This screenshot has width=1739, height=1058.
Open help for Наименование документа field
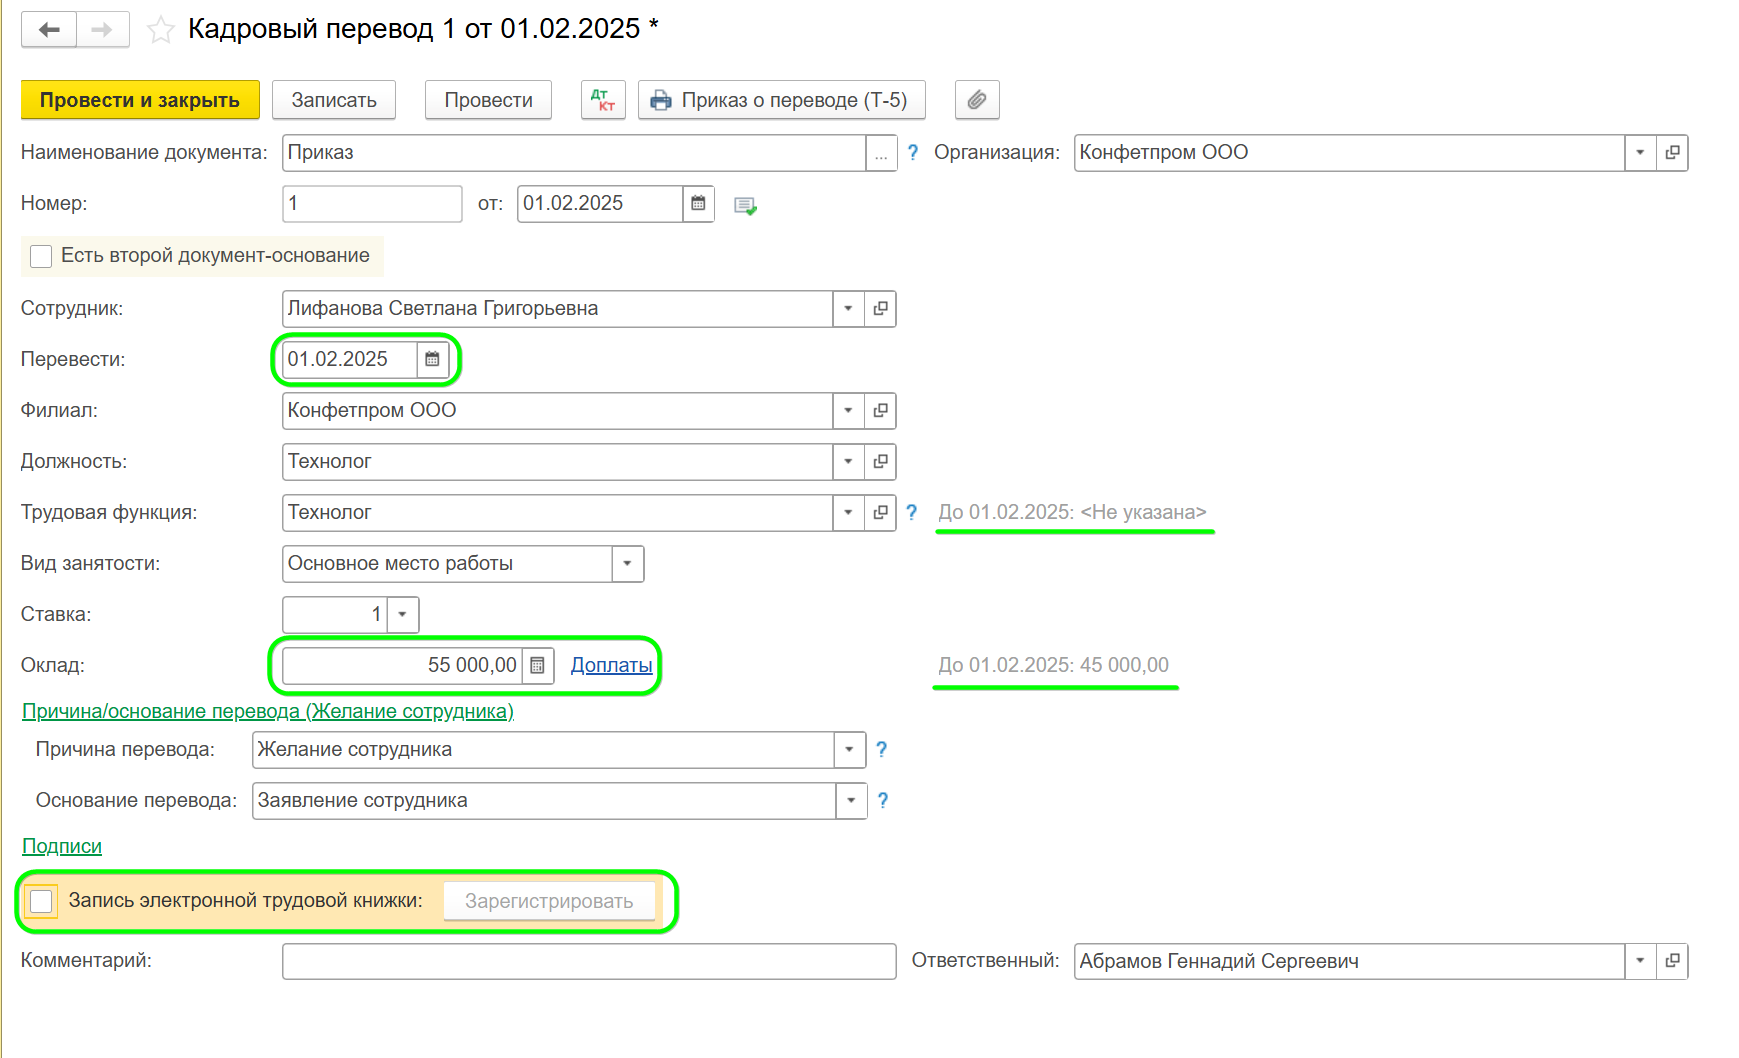[913, 153]
